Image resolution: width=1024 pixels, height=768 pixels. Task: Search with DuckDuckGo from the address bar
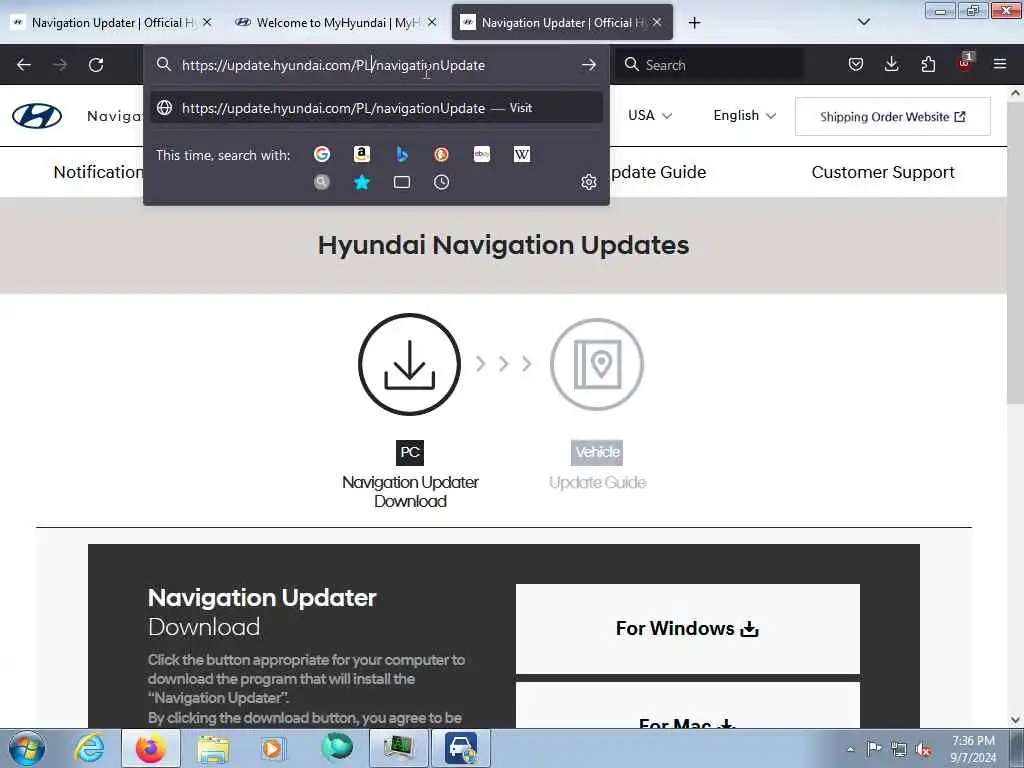(x=441, y=154)
